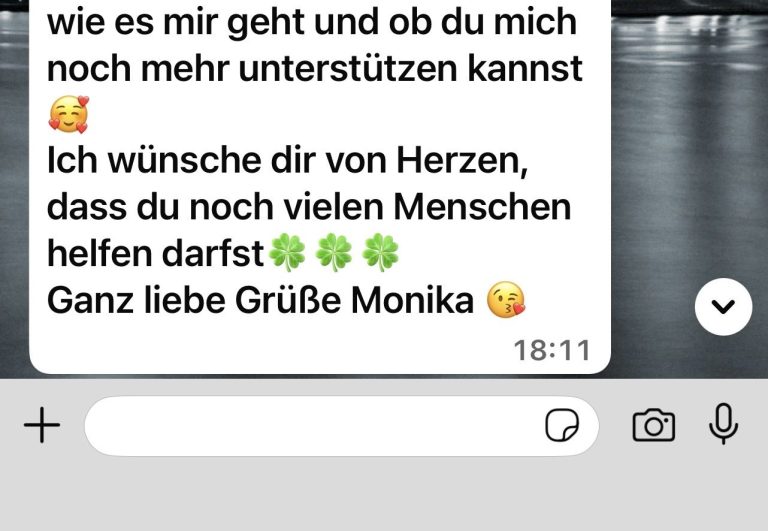Tap the middle four-leaf clover emoji

coord(334,252)
